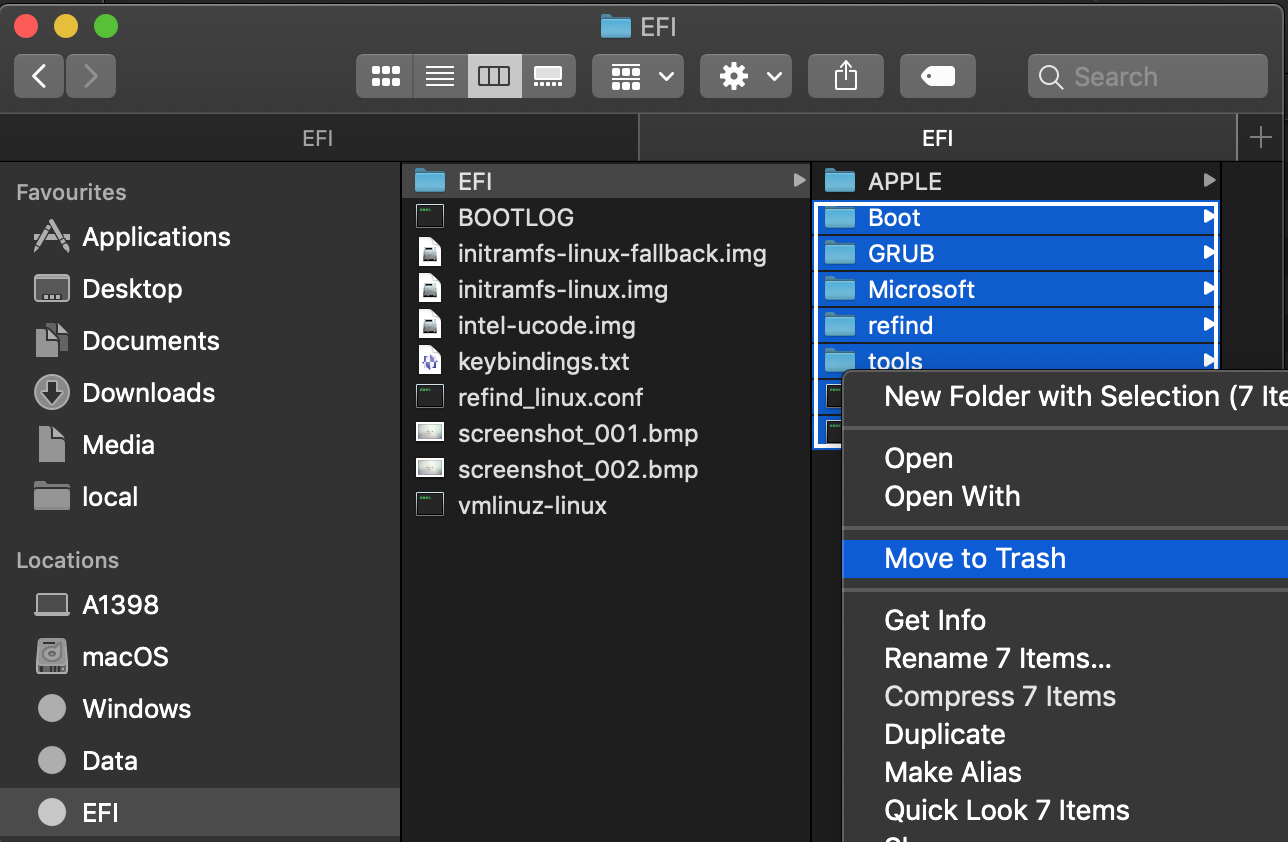The height and width of the screenshot is (842, 1288).
Task: Expand the GRUB folder arrow
Action: (x=1210, y=253)
